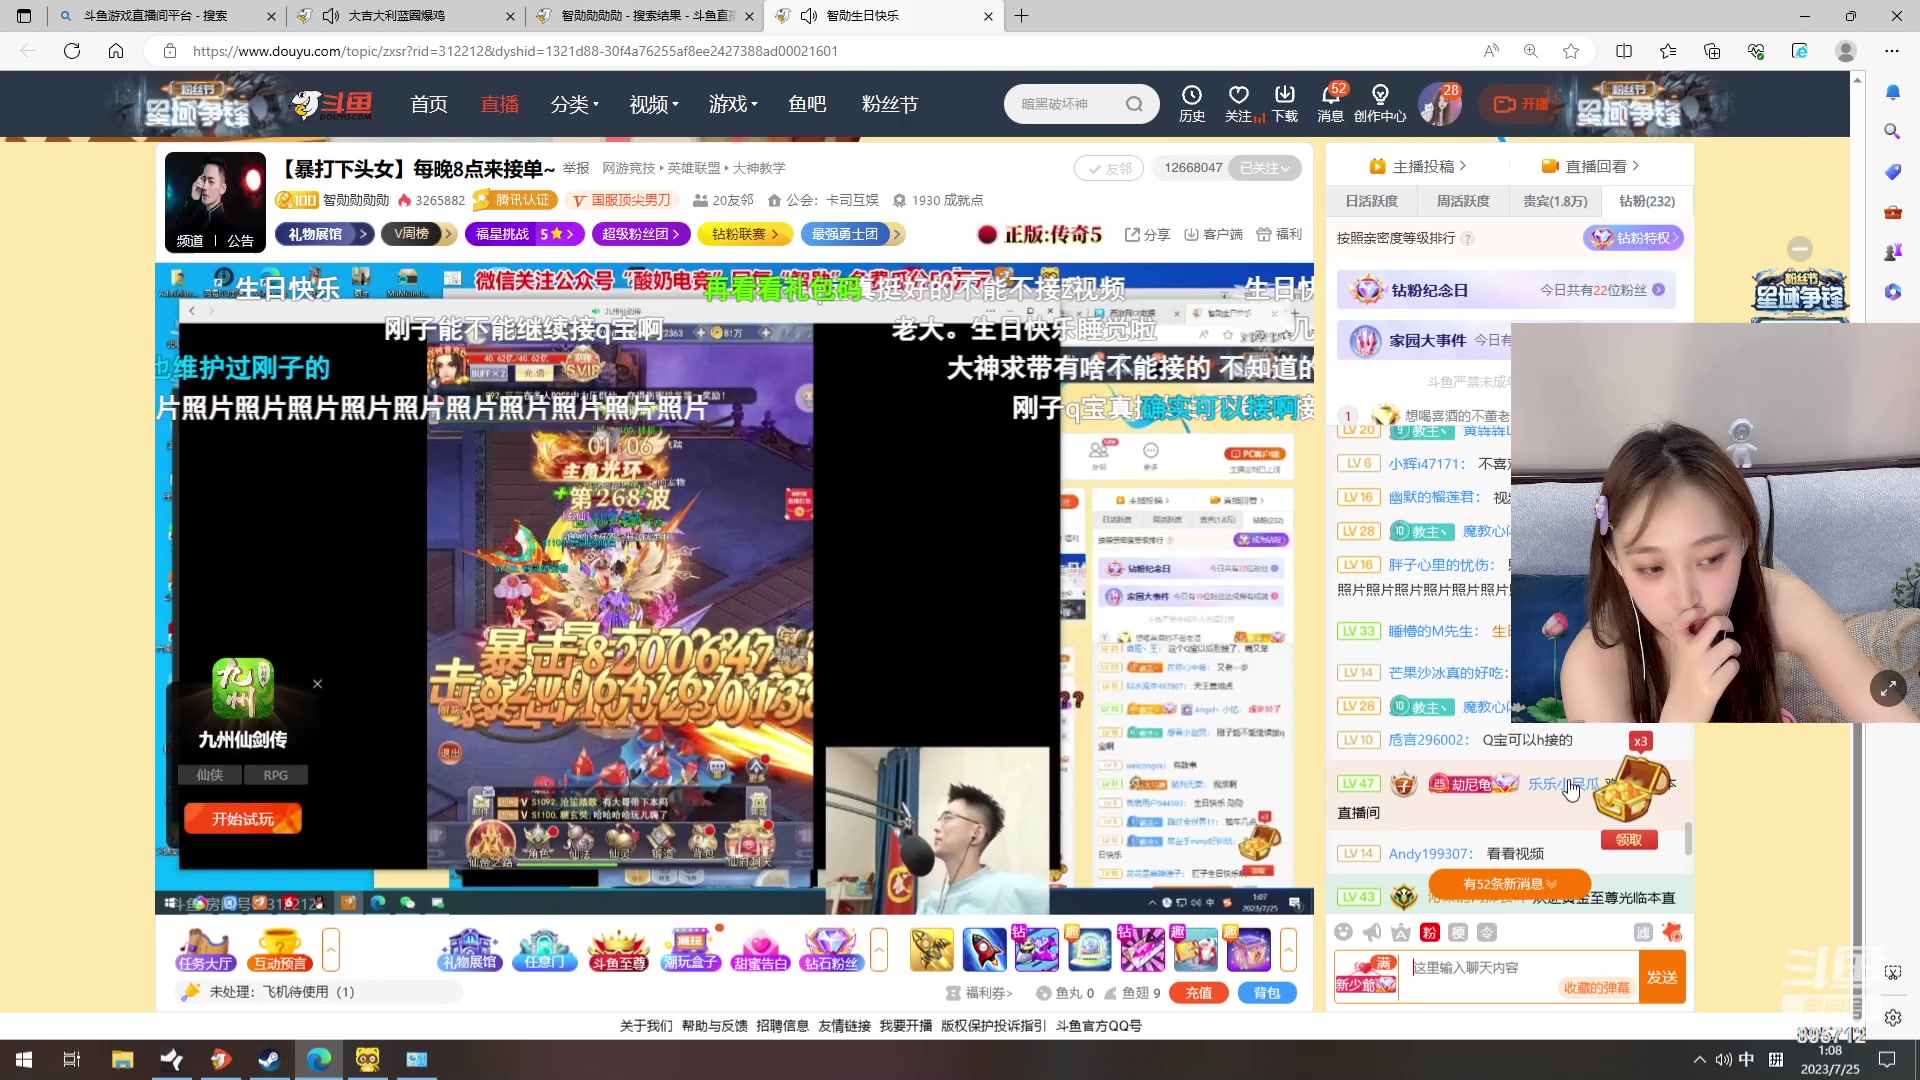Open 历史 history from the top navbar
The image size is (1920, 1080).
(x=1191, y=103)
